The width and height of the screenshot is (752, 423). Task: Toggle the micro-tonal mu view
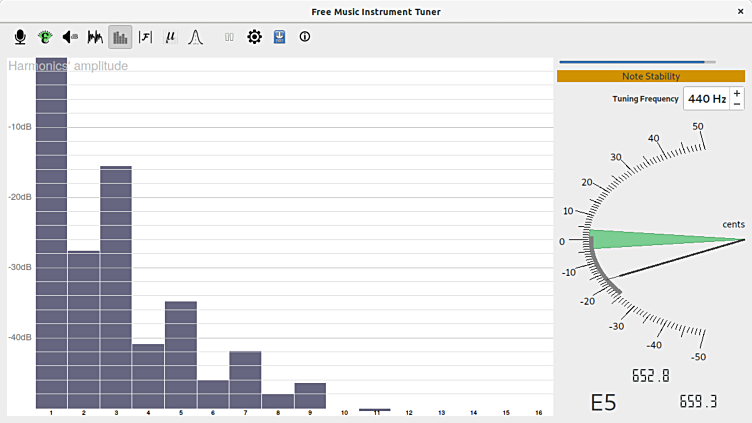(x=171, y=38)
